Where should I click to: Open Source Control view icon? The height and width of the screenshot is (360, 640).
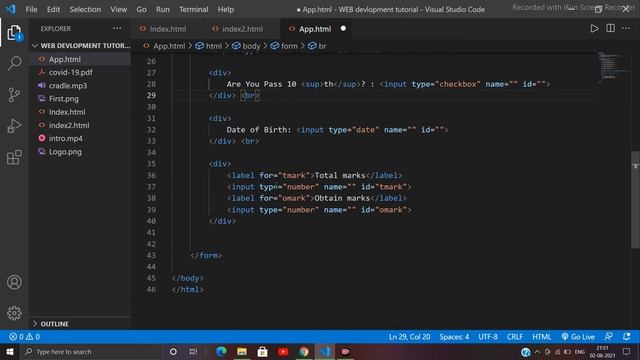click(14, 95)
